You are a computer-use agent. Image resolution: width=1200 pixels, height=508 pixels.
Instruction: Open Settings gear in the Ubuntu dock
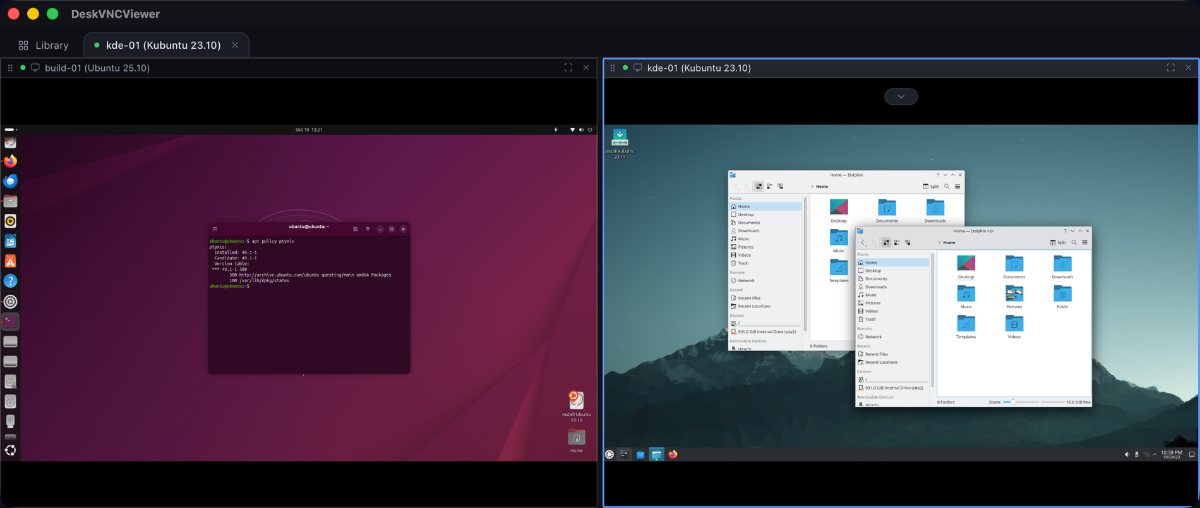[10, 302]
